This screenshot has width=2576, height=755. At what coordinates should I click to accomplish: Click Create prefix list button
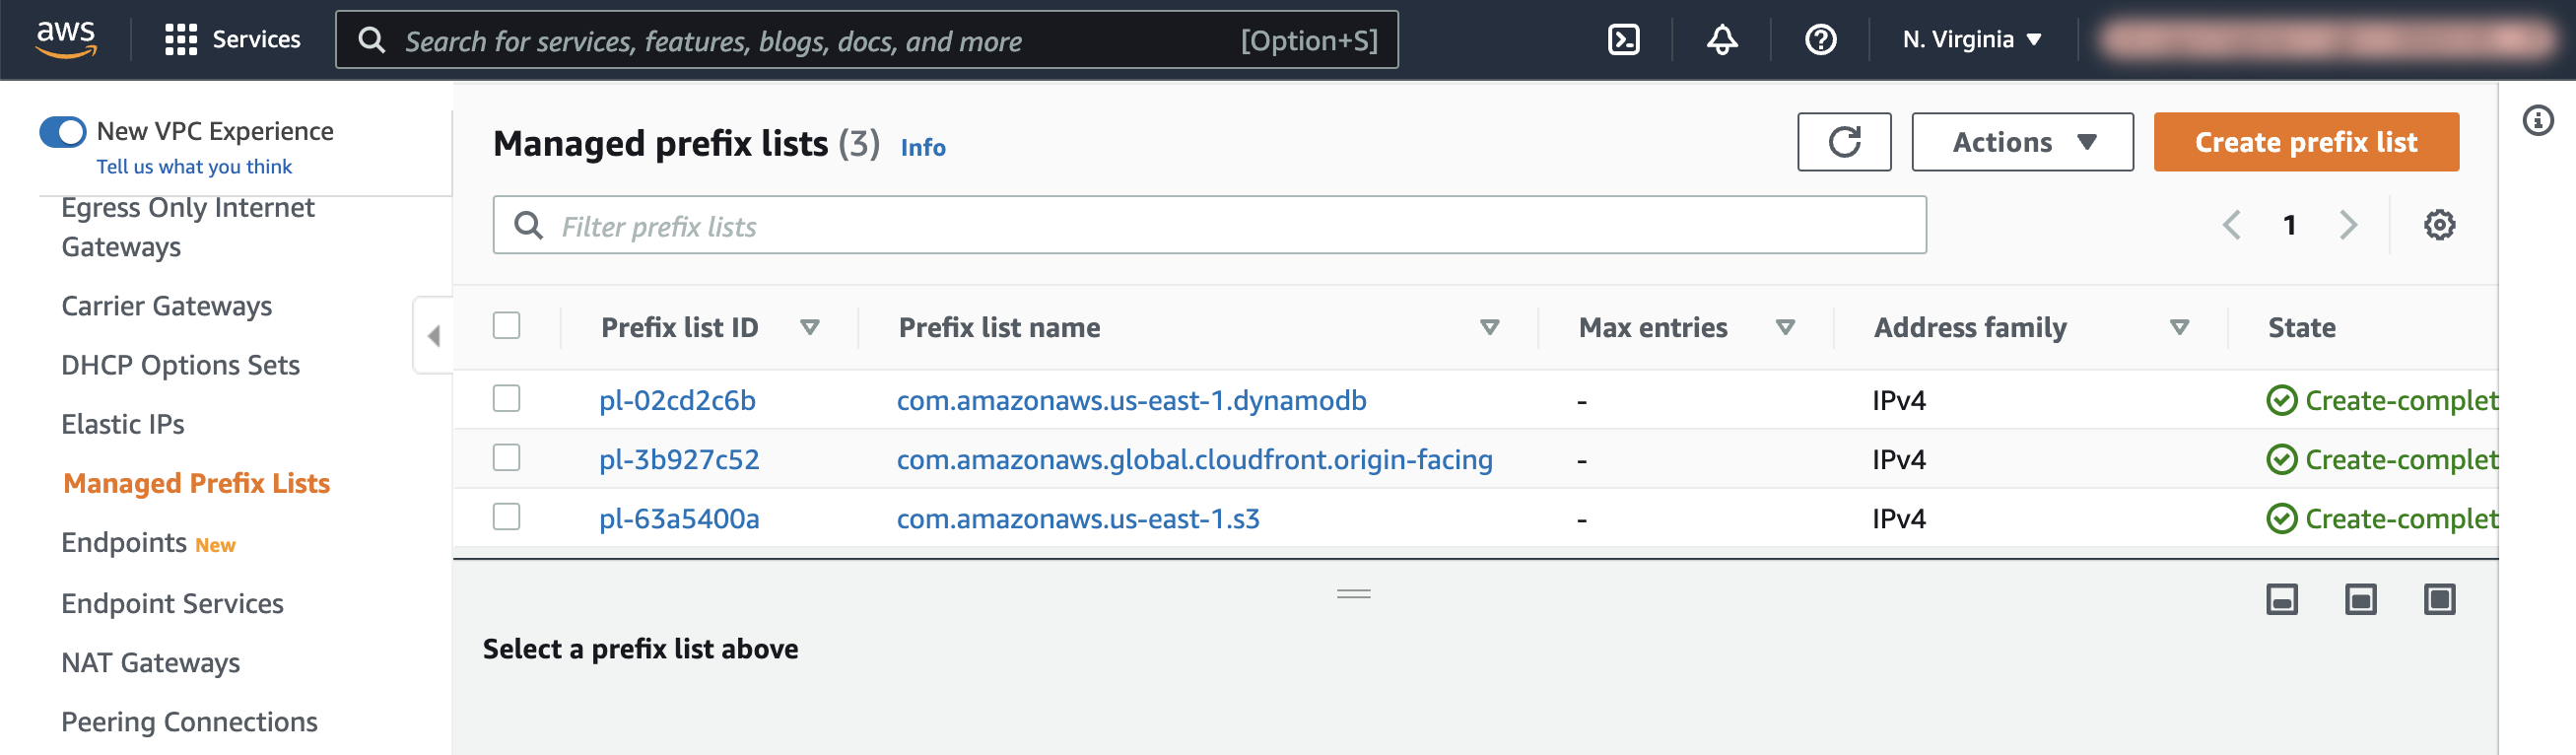2305,142
